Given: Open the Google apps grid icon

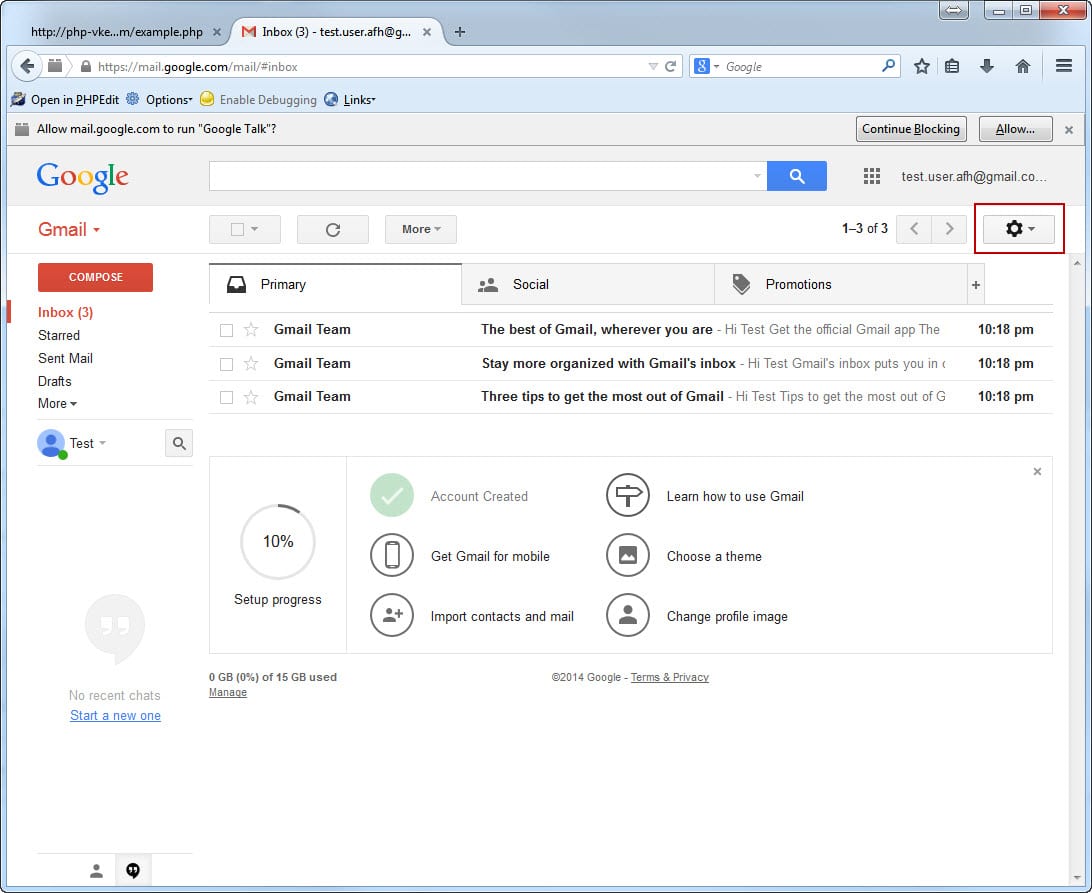Looking at the screenshot, I should [871, 176].
